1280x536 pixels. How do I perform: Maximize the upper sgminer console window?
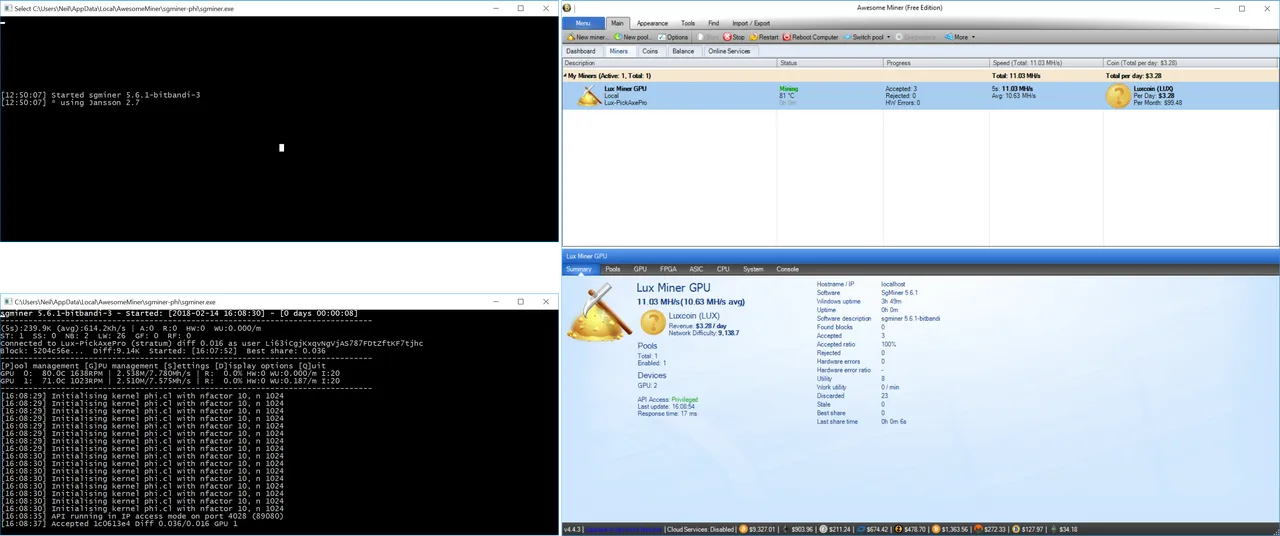(521, 8)
